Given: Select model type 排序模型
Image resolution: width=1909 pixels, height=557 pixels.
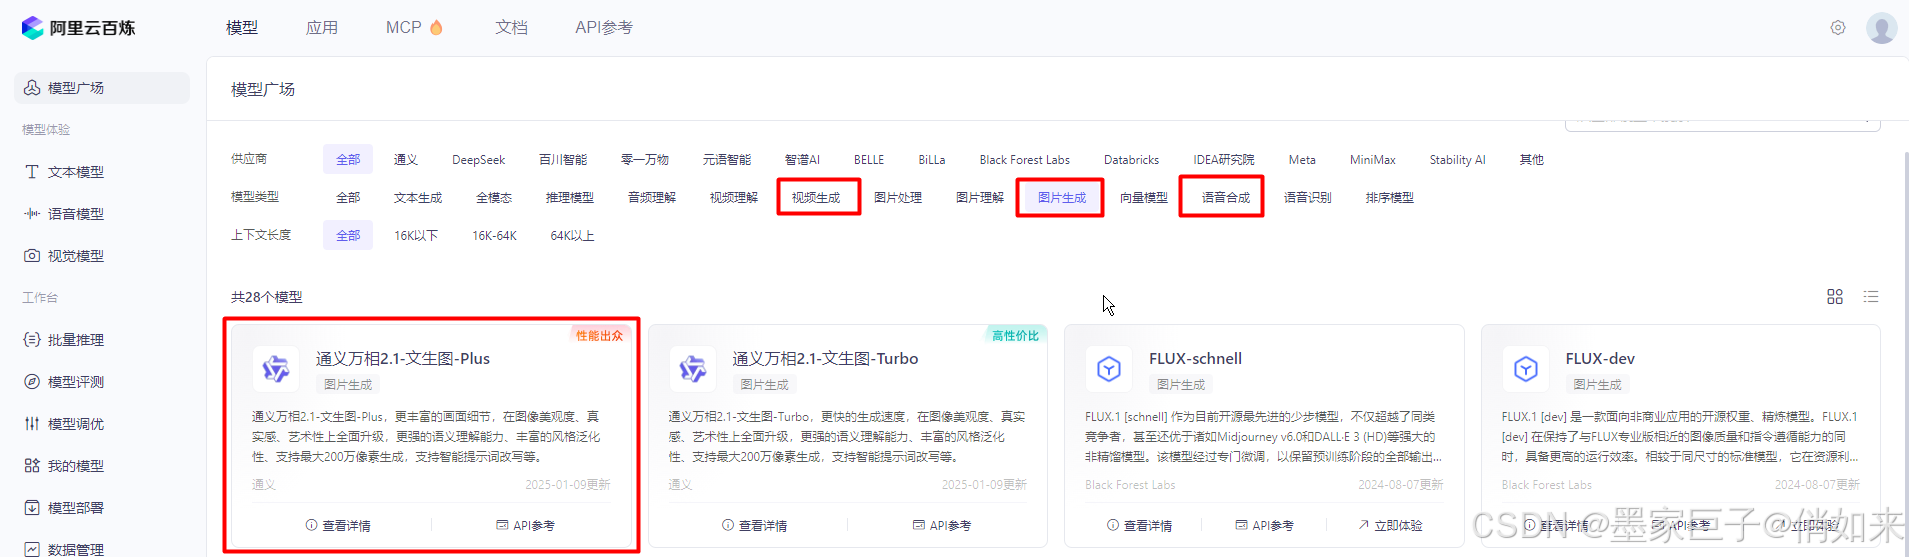Looking at the screenshot, I should [1390, 198].
